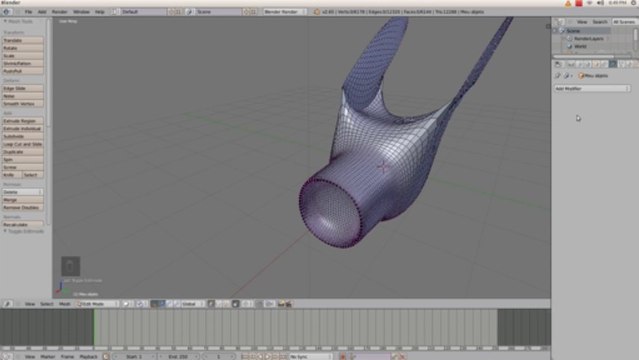Open the Edit Mode selector dropdown
The width and height of the screenshot is (639, 360).
tap(97, 304)
